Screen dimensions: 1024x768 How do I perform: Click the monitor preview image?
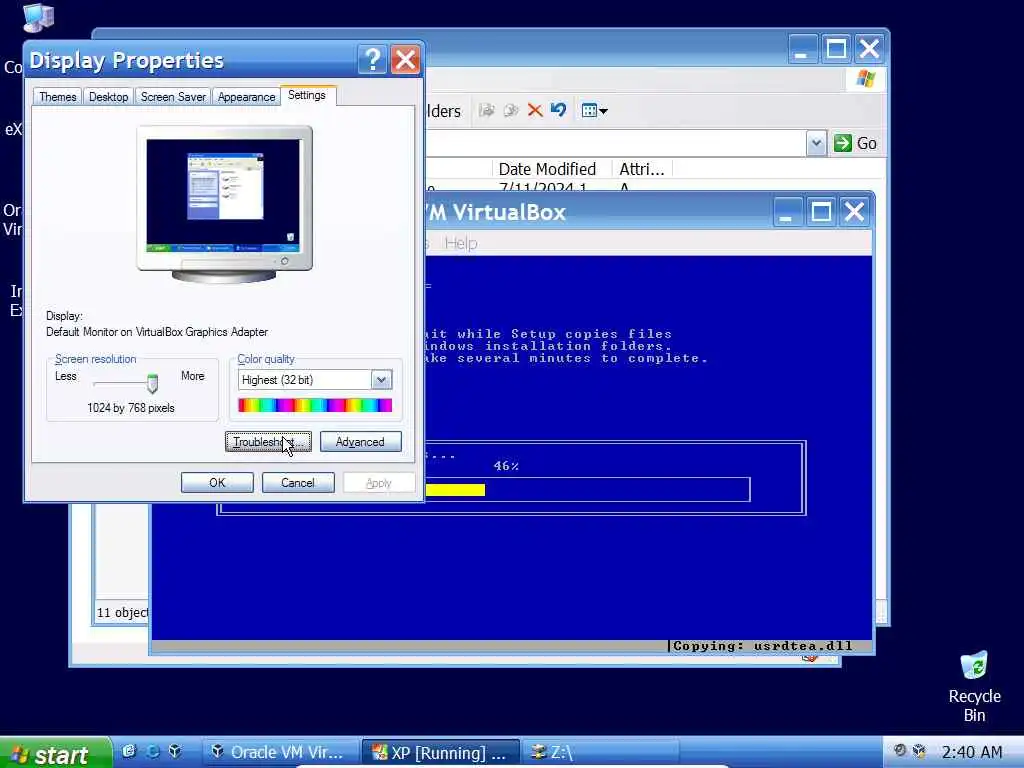[224, 204]
